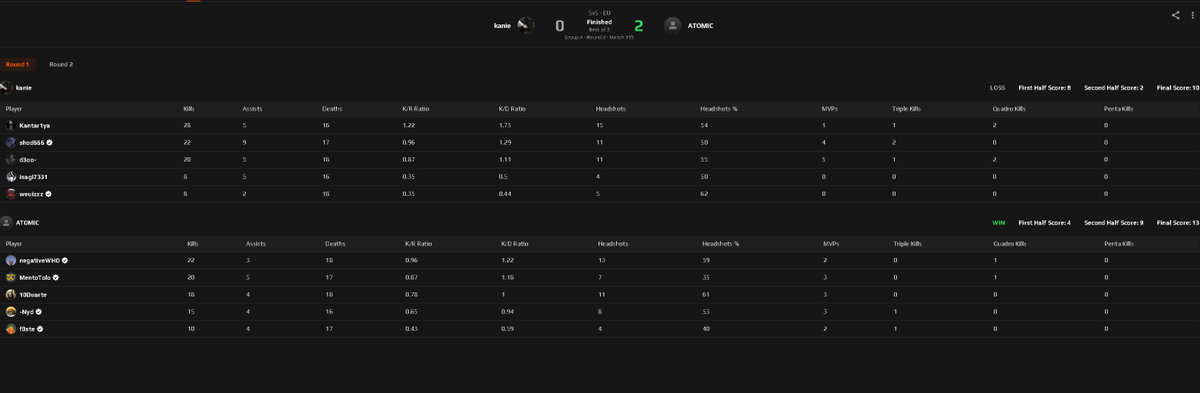This screenshot has width=1200, height=393.
Task: Click ATOMIC team avatar in match header
Action: click(673, 25)
